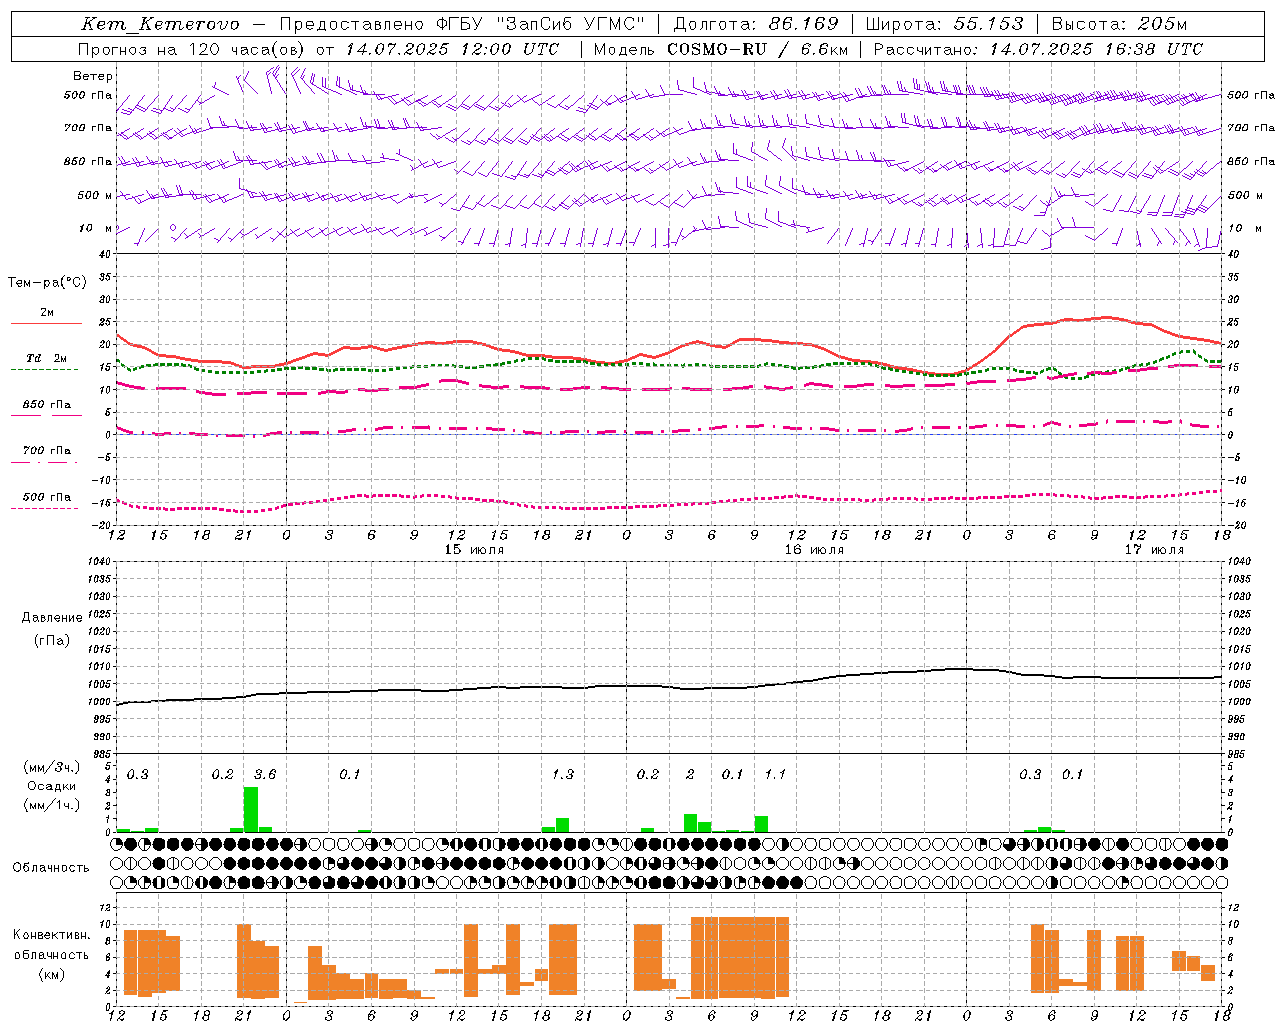This screenshot has width=1280, height=1024.
Task: Click the '500 м' wind level label on left
Action: pyautogui.click(x=95, y=195)
